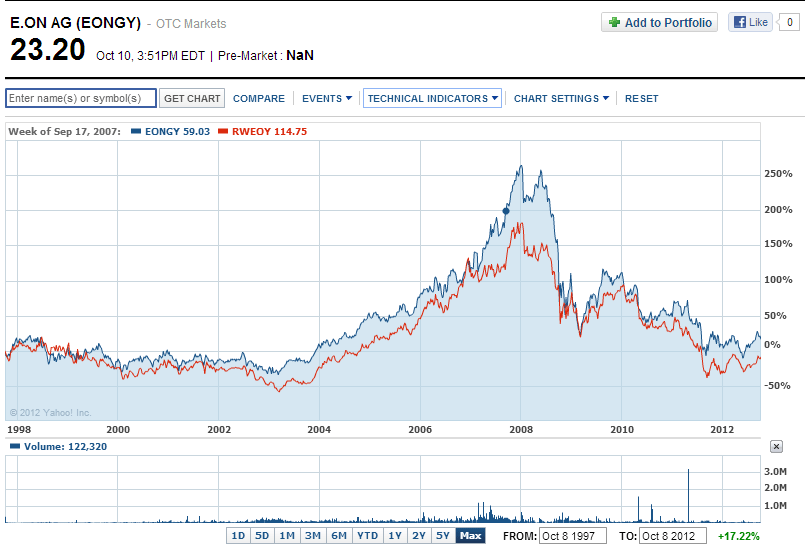Click the Volume: 122,320 label
810x548 pixels.
coord(66,446)
